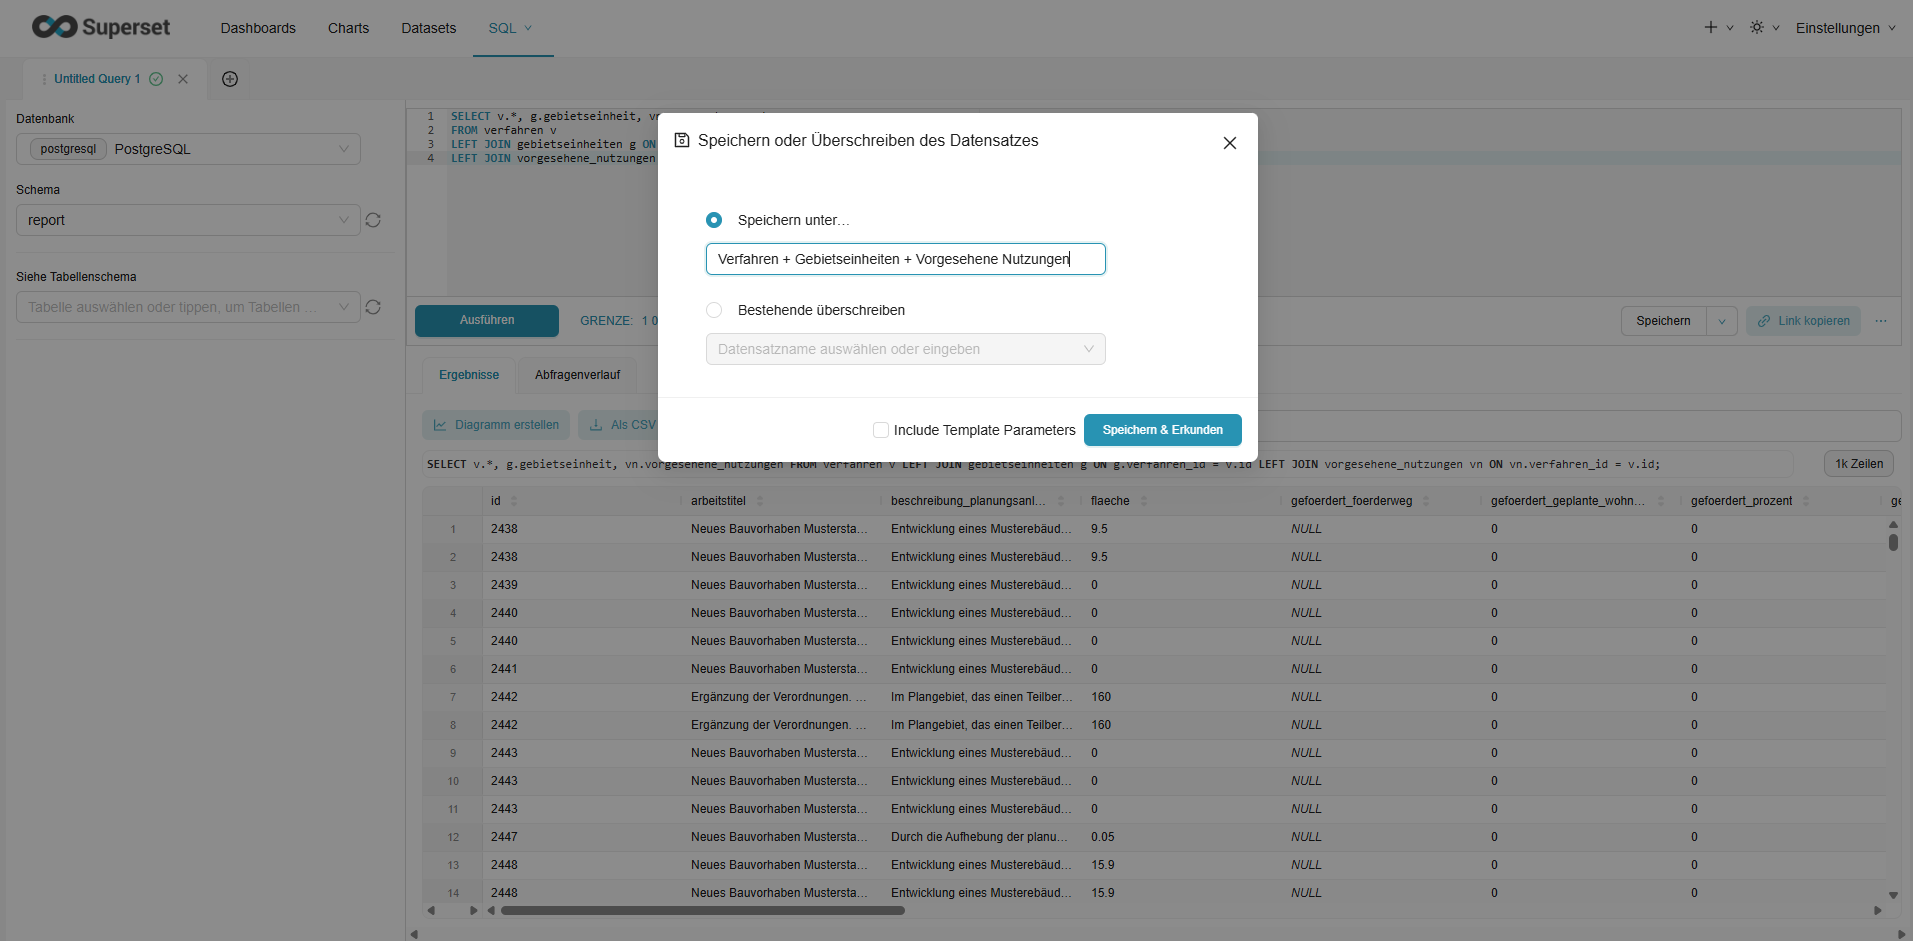Enable Include Template Parameters checkbox
1913x941 pixels.
click(881, 430)
